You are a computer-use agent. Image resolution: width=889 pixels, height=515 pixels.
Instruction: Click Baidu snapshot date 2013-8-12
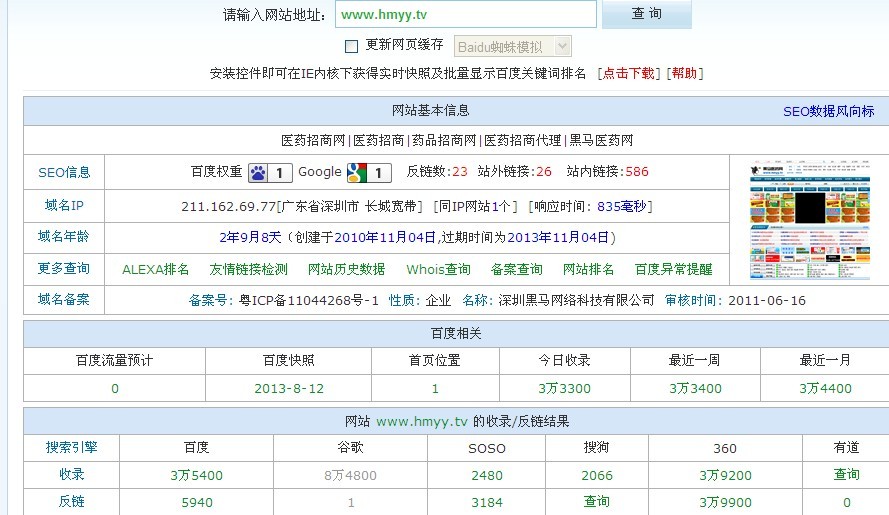pyautogui.click(x=288, y=388)
